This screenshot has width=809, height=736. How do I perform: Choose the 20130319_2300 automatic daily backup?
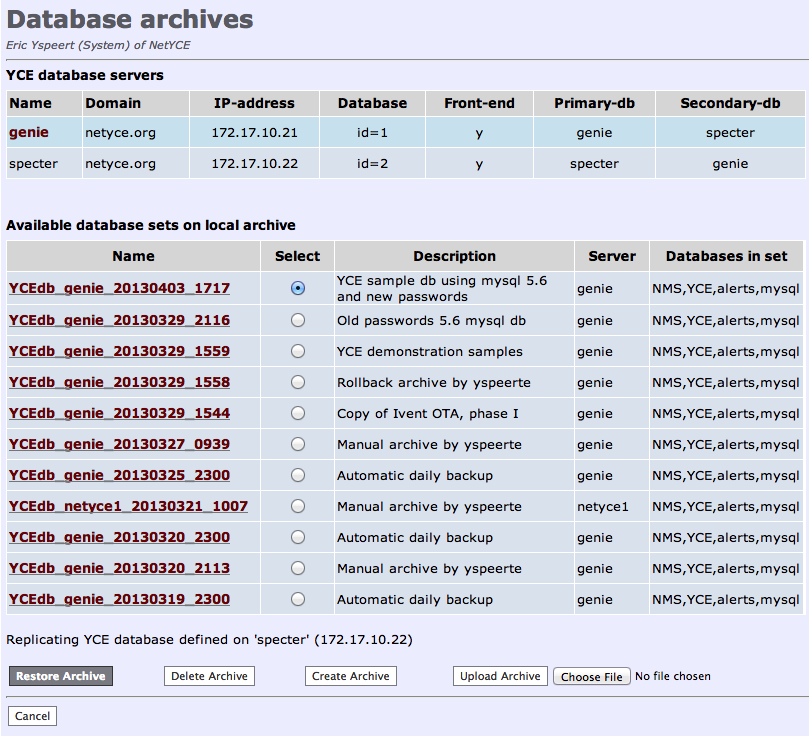(x=297, y=598)
